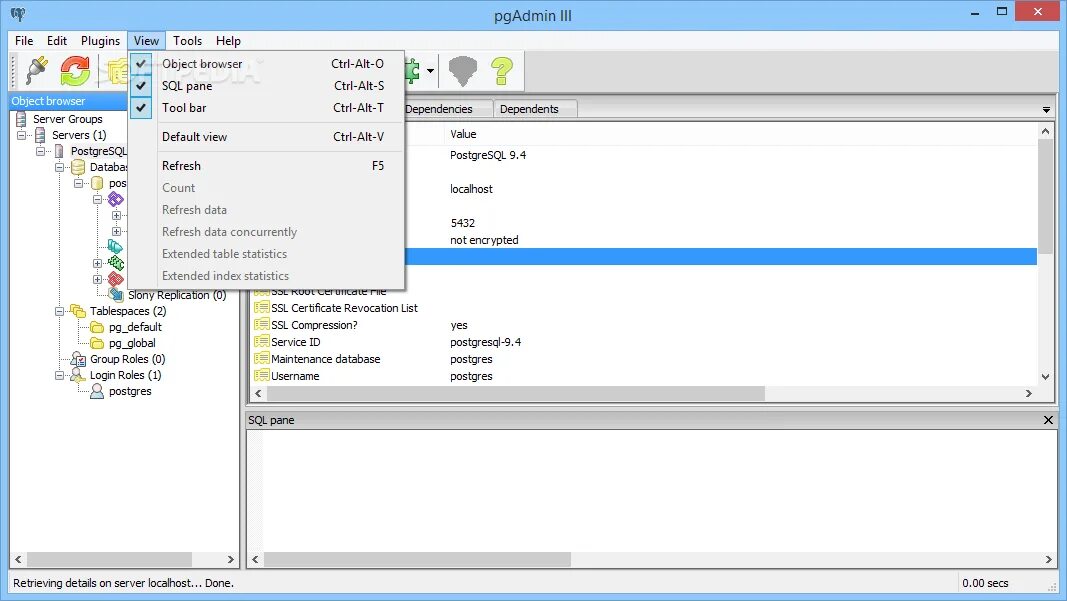Click inside the SQL pane text area
Image resolution: width=1067 pixels, height=601 pixels.
(x=659, y=489)
